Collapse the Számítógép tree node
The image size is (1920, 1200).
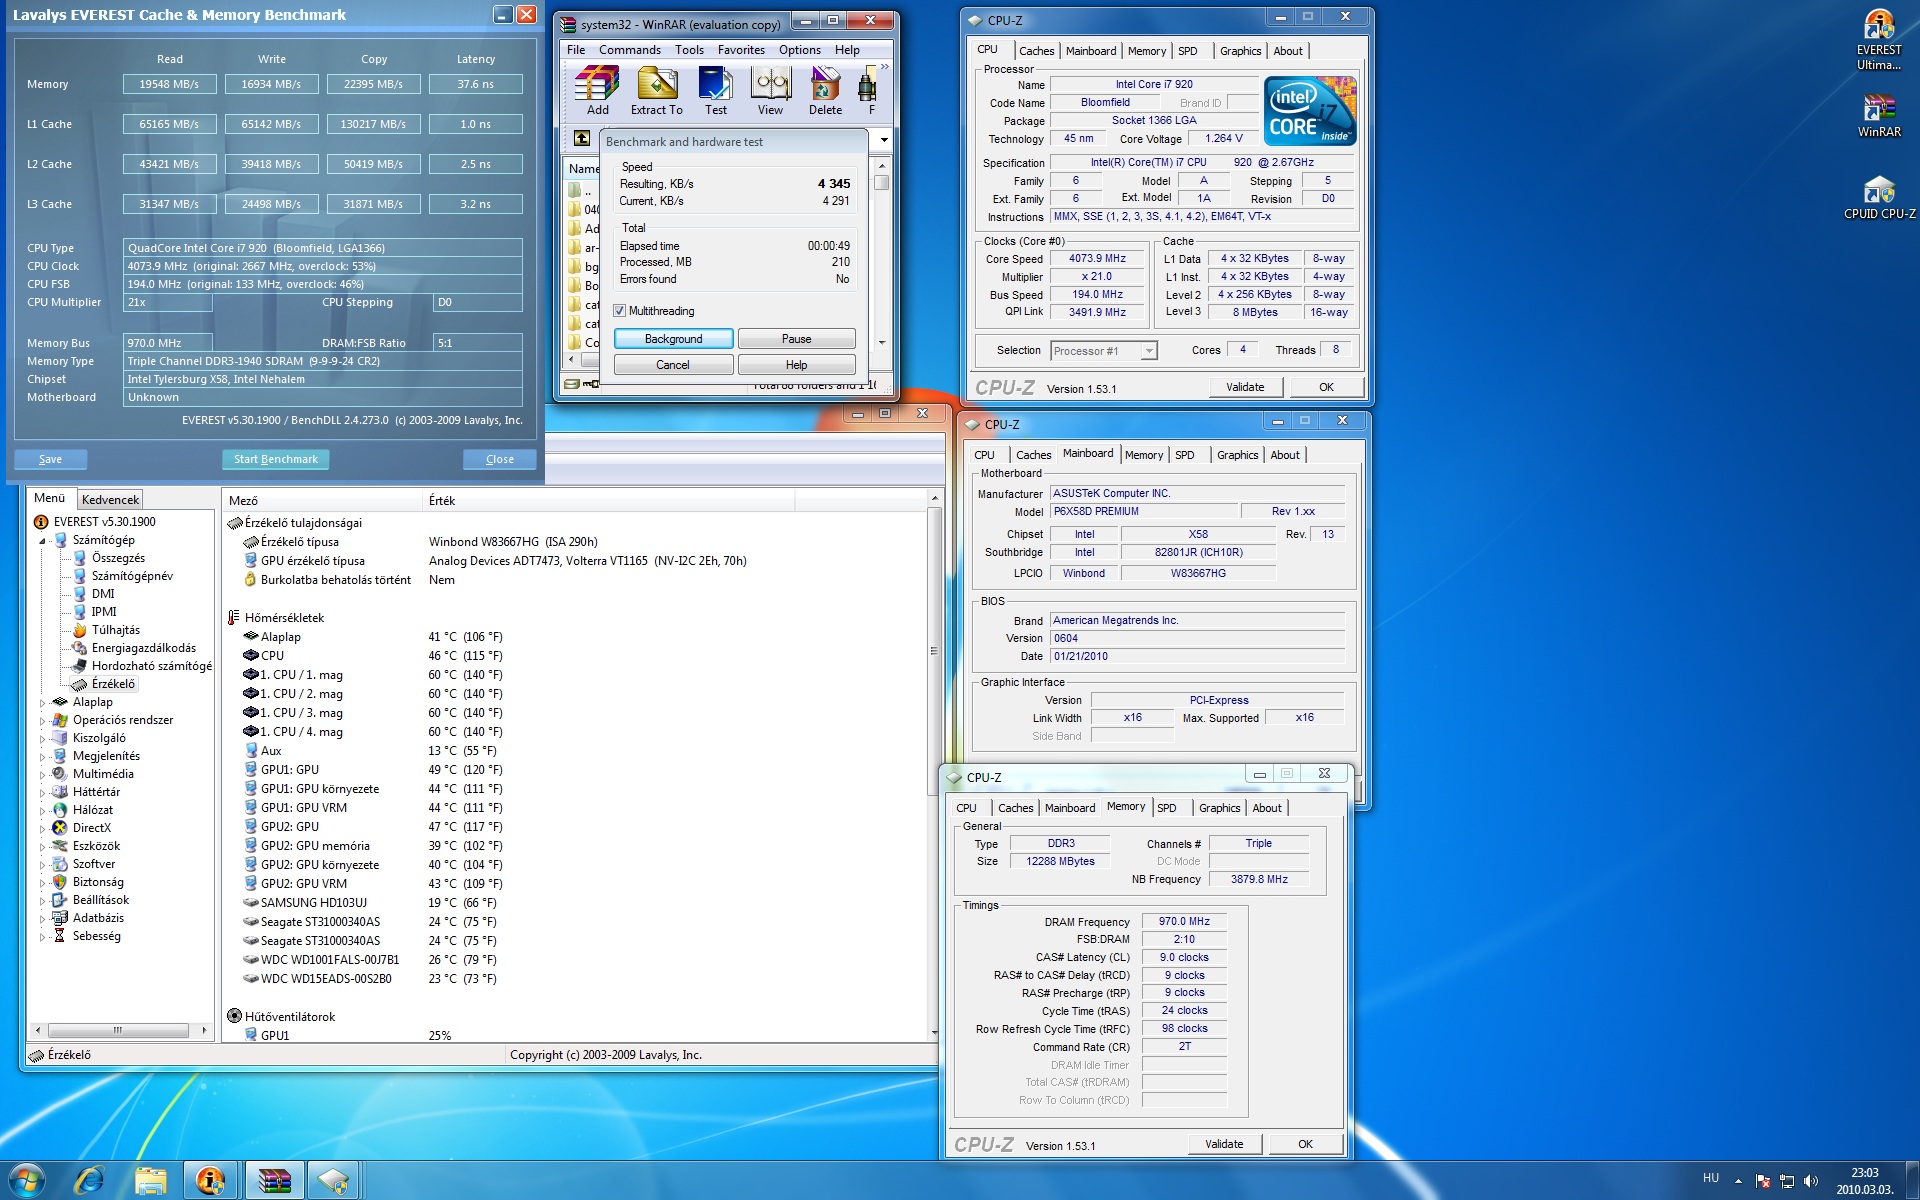[43, 541]
